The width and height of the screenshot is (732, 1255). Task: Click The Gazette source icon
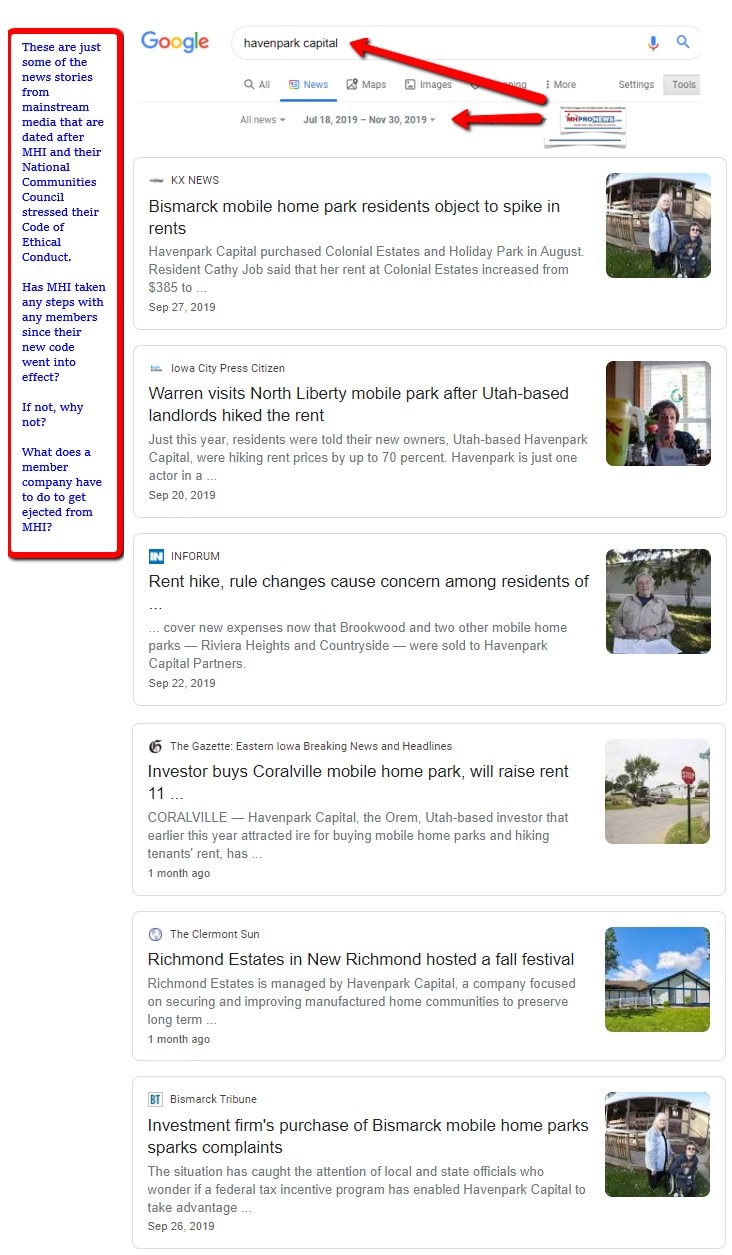coord(155,746)
